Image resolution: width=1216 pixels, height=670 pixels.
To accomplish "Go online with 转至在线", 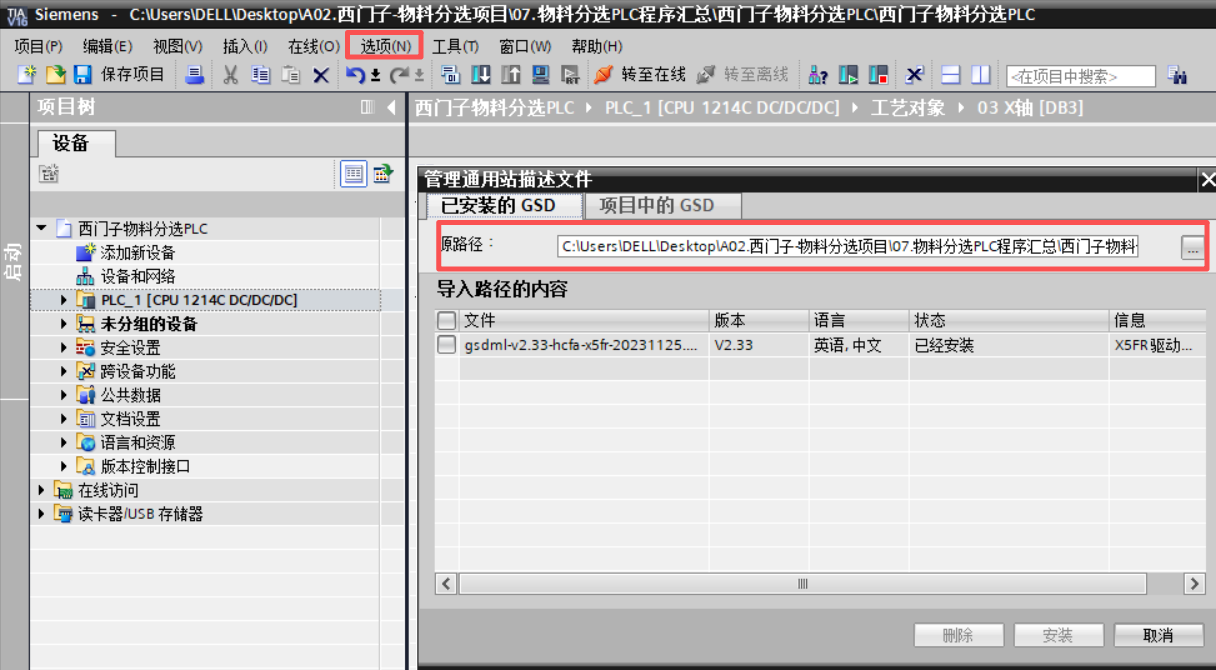I will click(640, 75).
